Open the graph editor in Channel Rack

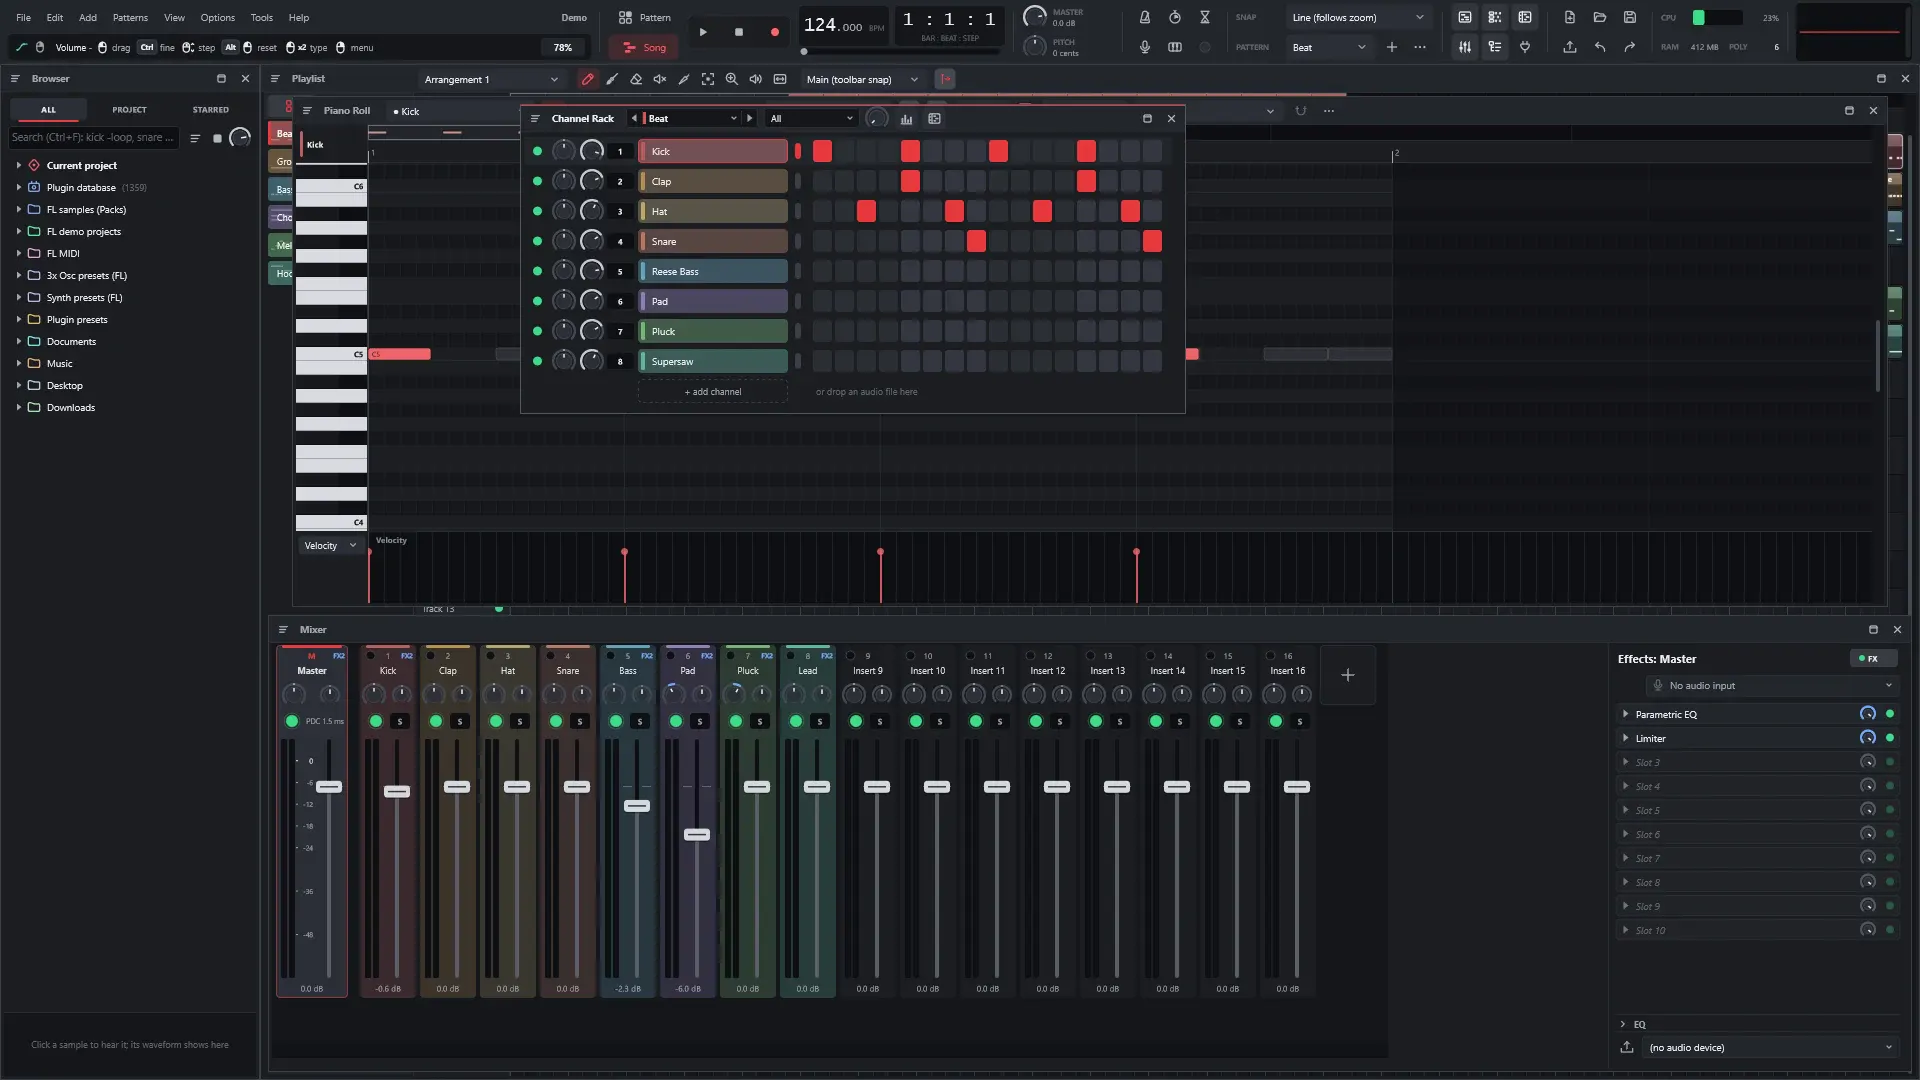906,119
